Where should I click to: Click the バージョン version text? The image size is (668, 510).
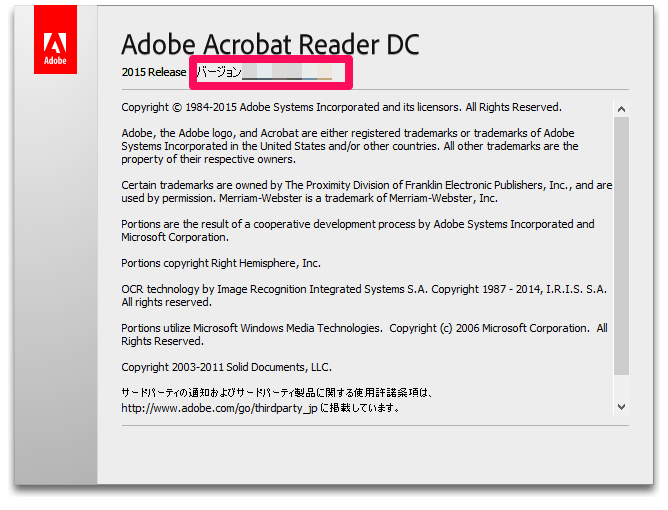219,72
